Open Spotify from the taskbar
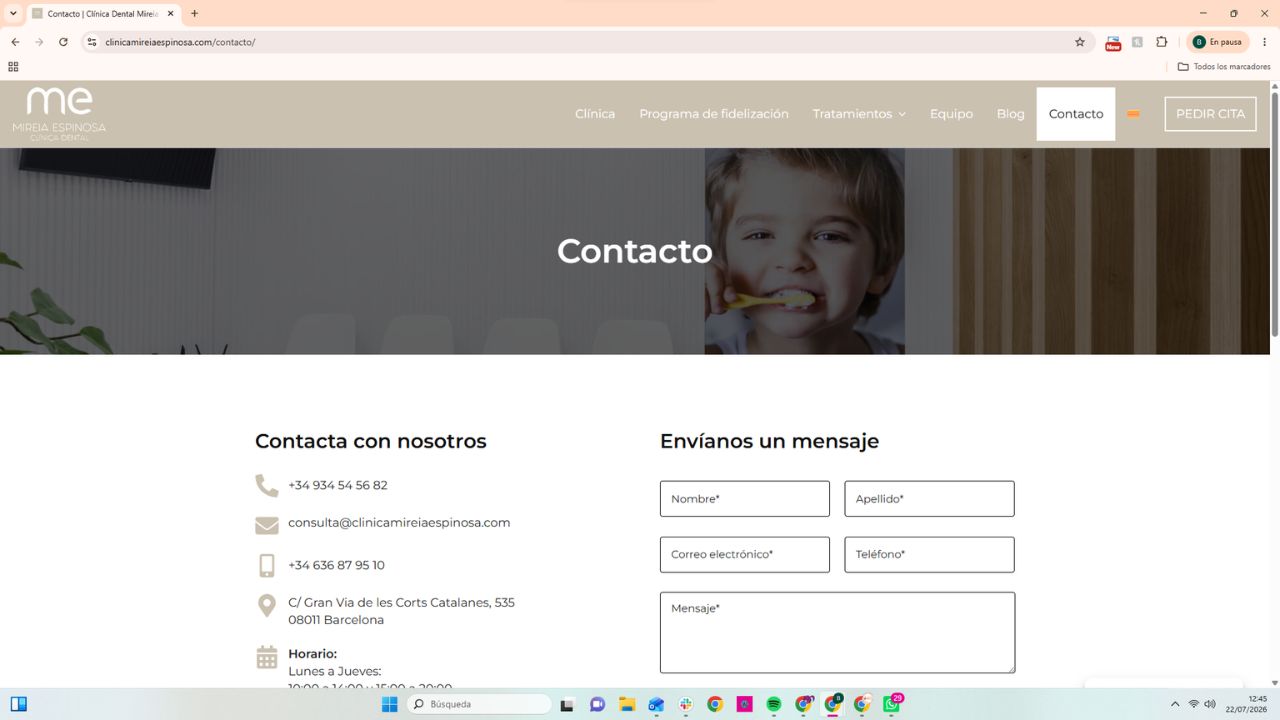The image size is (1280, 720). [x=774, y=704]
